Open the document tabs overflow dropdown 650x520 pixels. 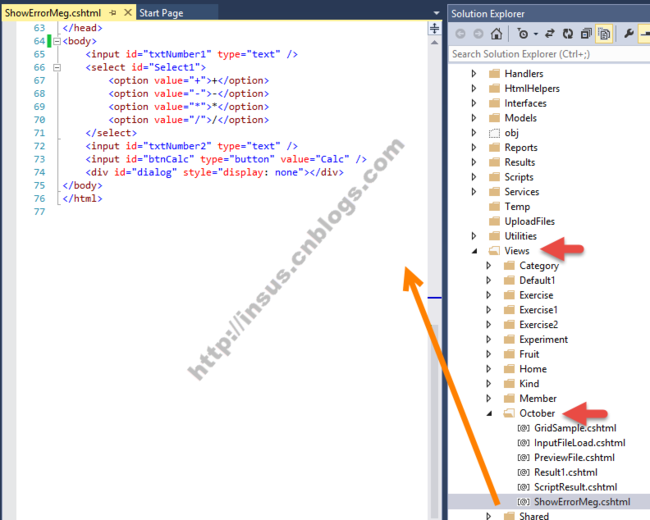point(436,13)
